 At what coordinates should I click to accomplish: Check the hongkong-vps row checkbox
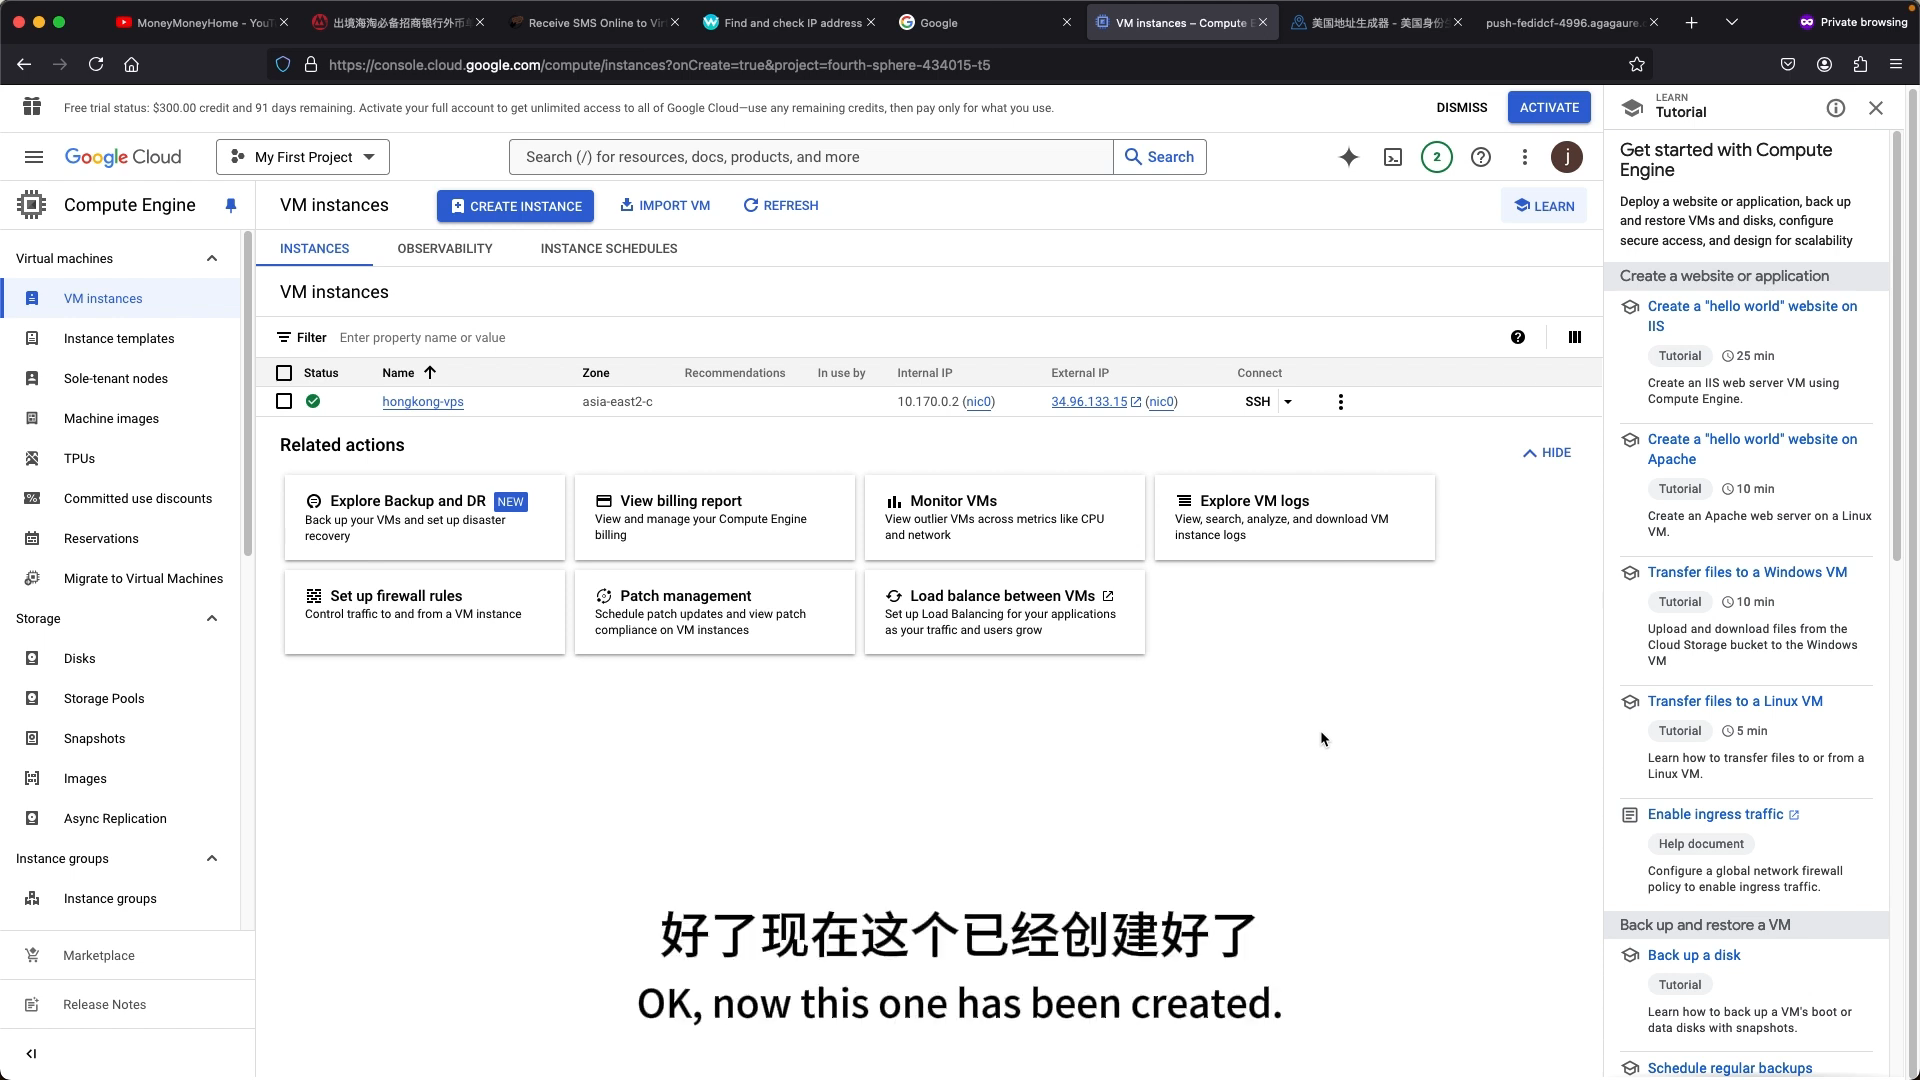284,401
